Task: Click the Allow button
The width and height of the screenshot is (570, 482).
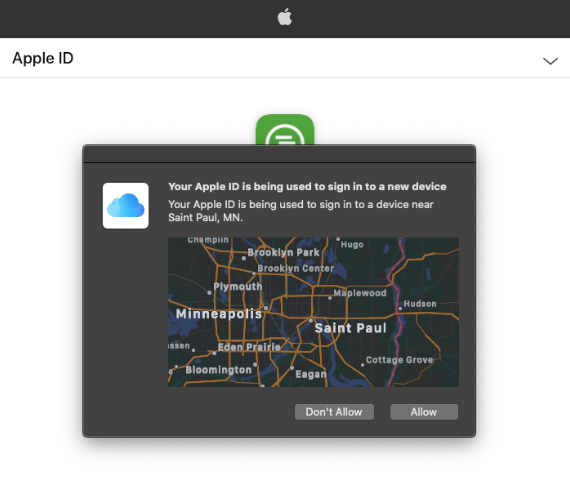Action: 424,412
